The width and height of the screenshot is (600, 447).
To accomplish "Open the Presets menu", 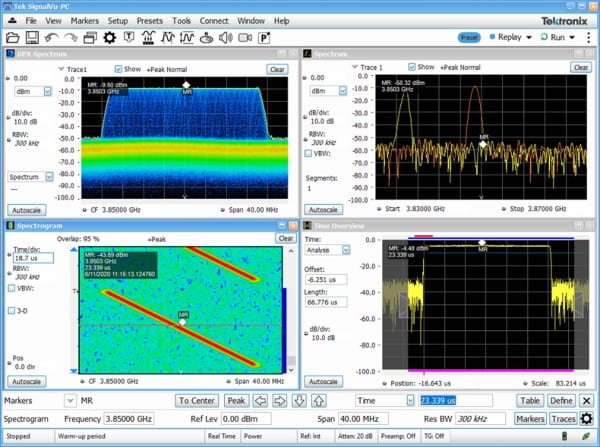I will (x=152, y=20).
